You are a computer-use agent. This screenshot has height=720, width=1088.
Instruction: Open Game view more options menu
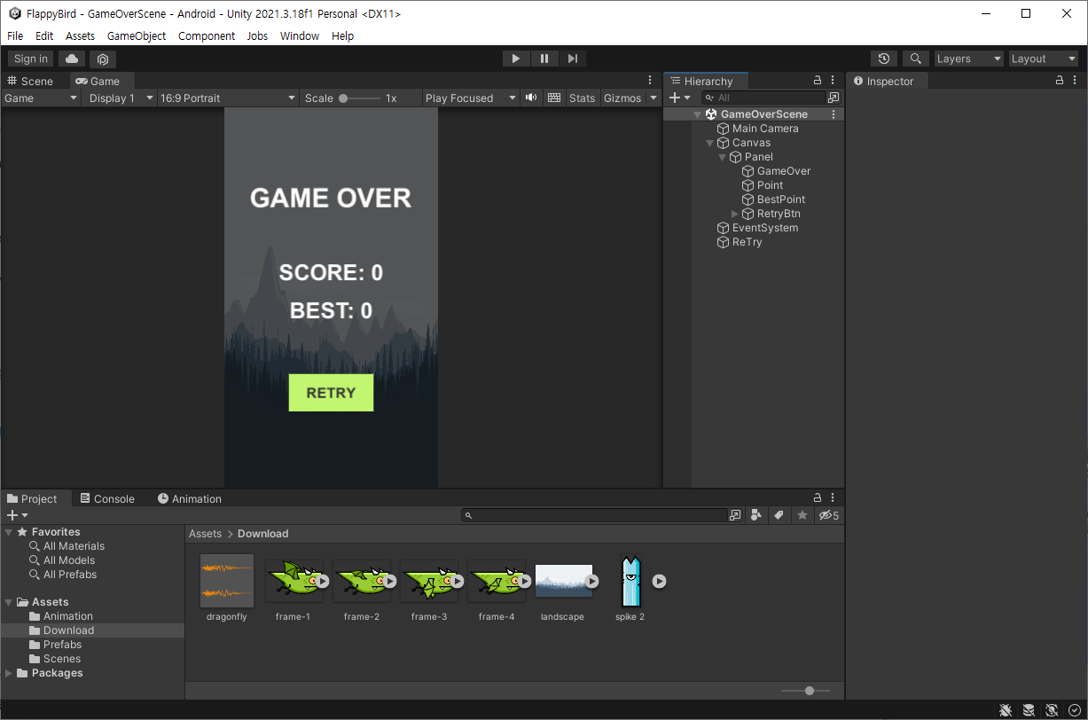tap(649, 80)
